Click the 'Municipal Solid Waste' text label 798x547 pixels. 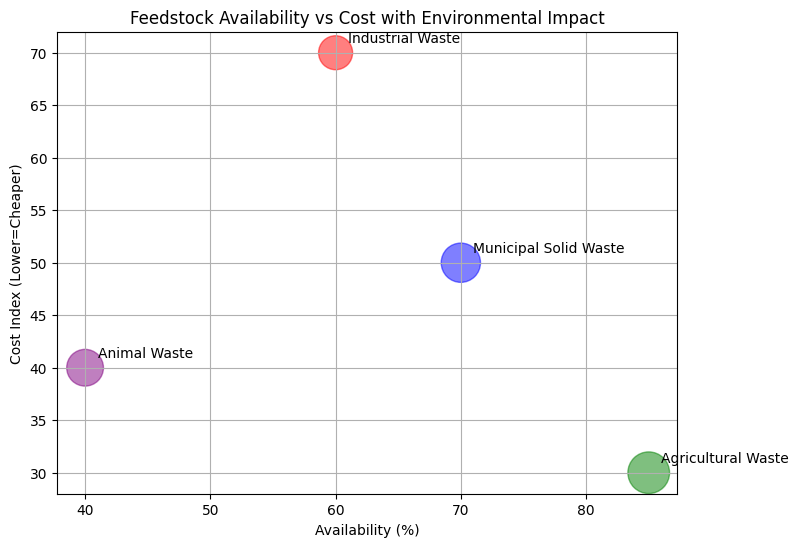click(548, 249)
